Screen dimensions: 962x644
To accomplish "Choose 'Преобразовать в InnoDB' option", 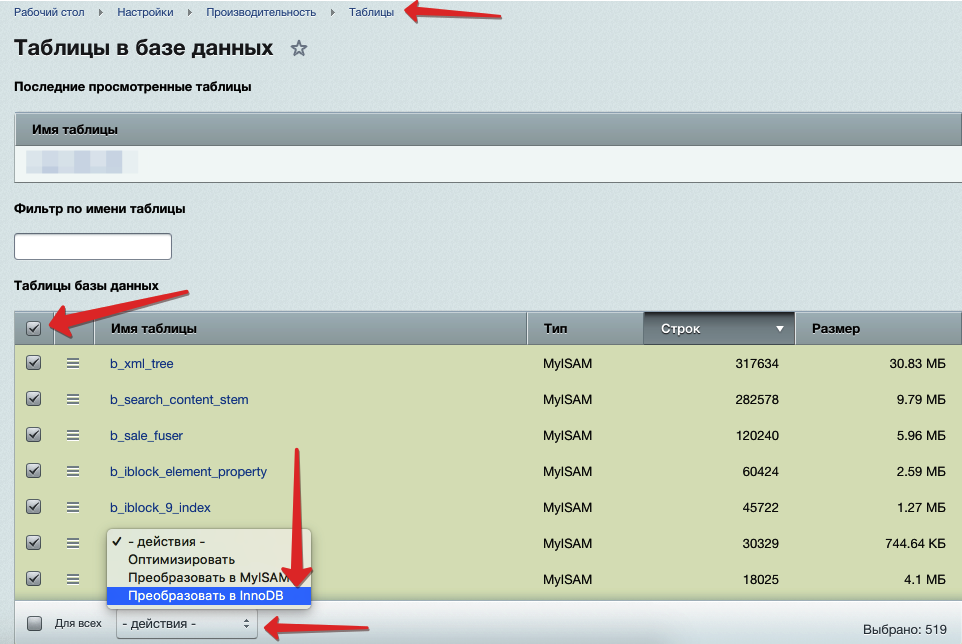I will tap(207, 596).
